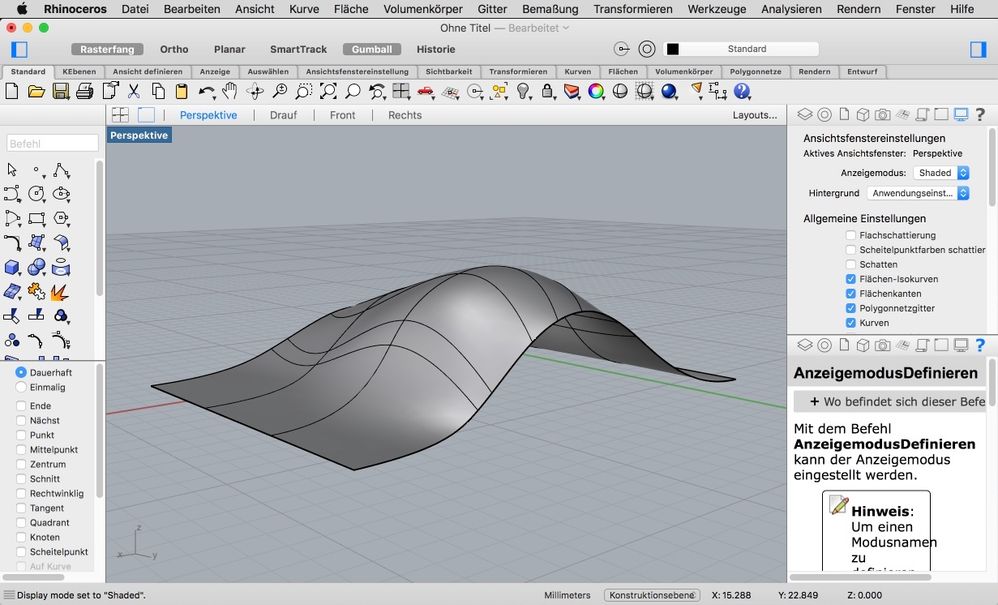This screenshot has width=998, height=605.
Task: Select the Einmalig radio button
Action: pyautogui.click(x=21, y=387)
